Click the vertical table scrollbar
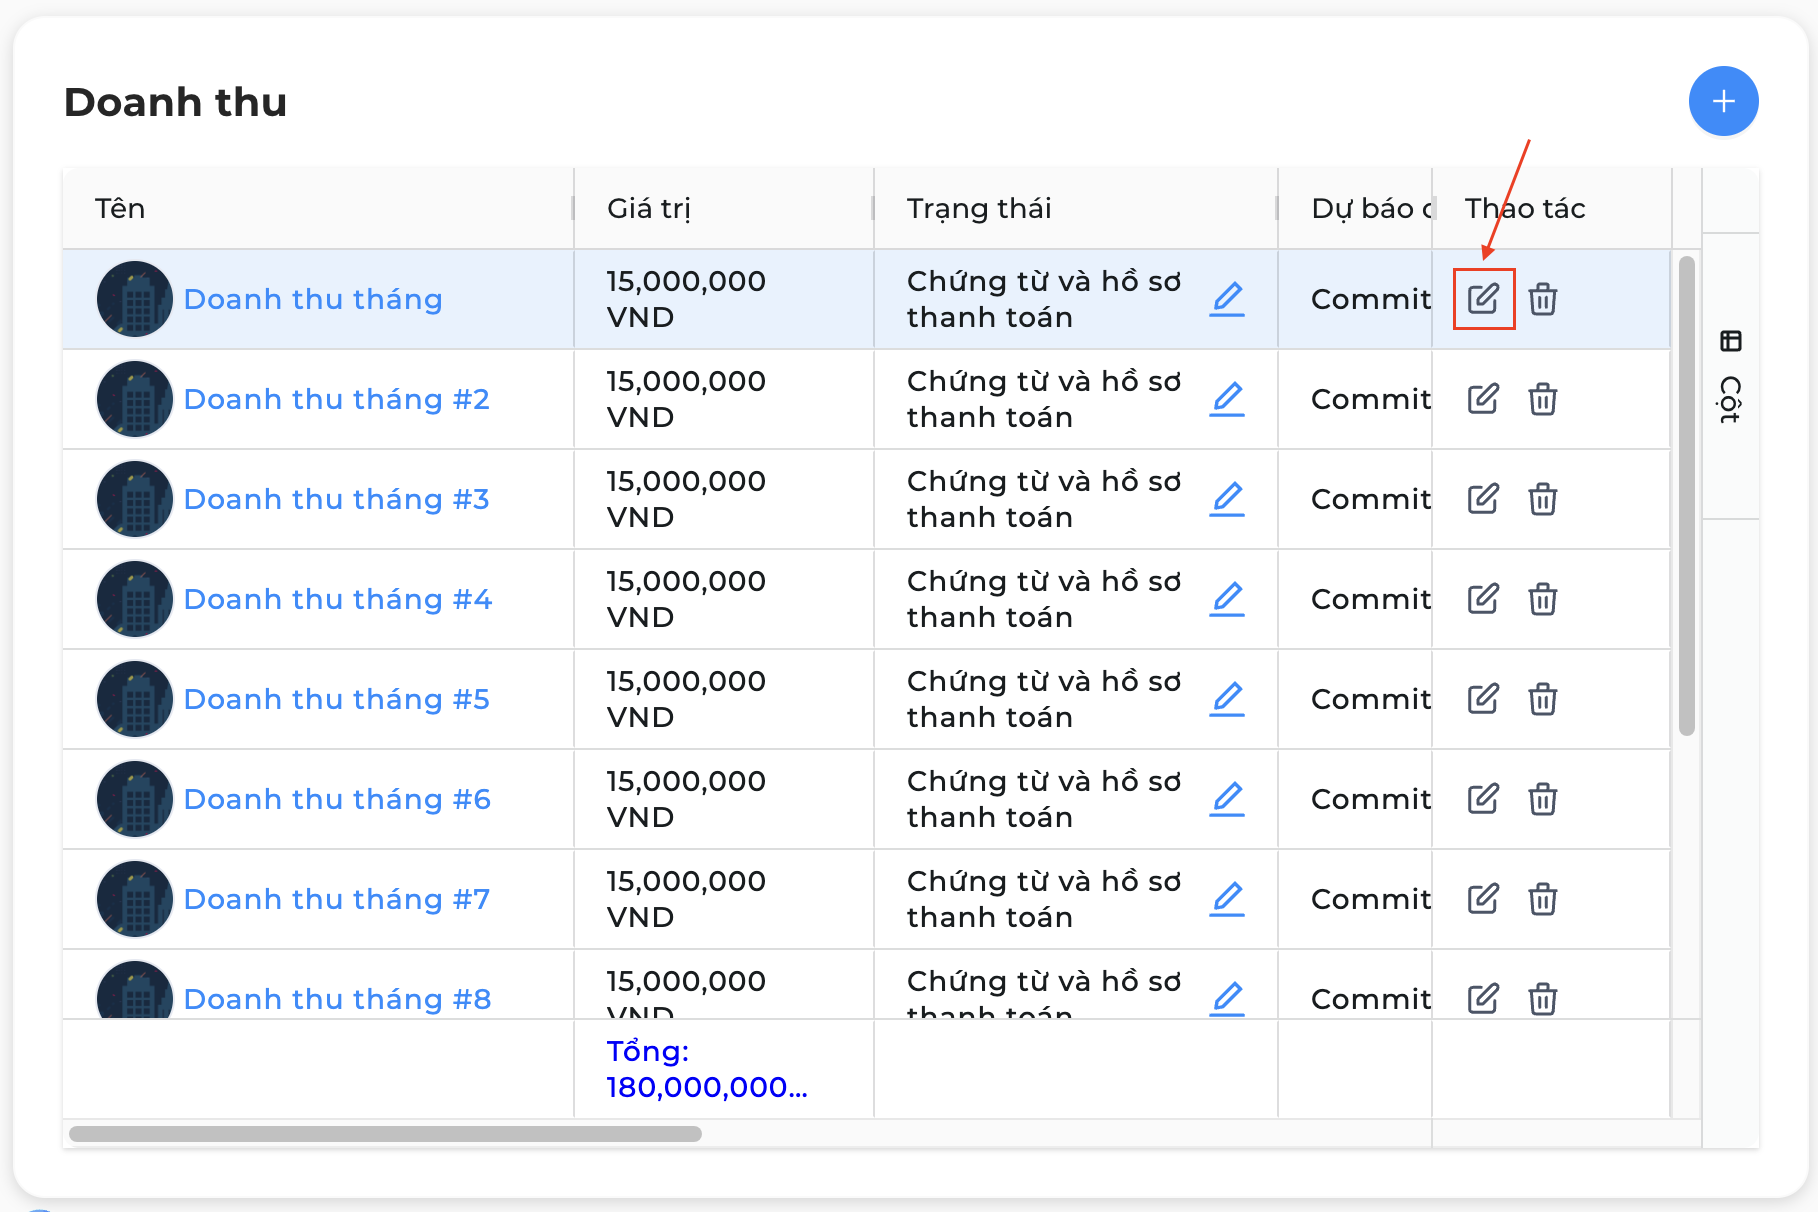 (1687, 496)
